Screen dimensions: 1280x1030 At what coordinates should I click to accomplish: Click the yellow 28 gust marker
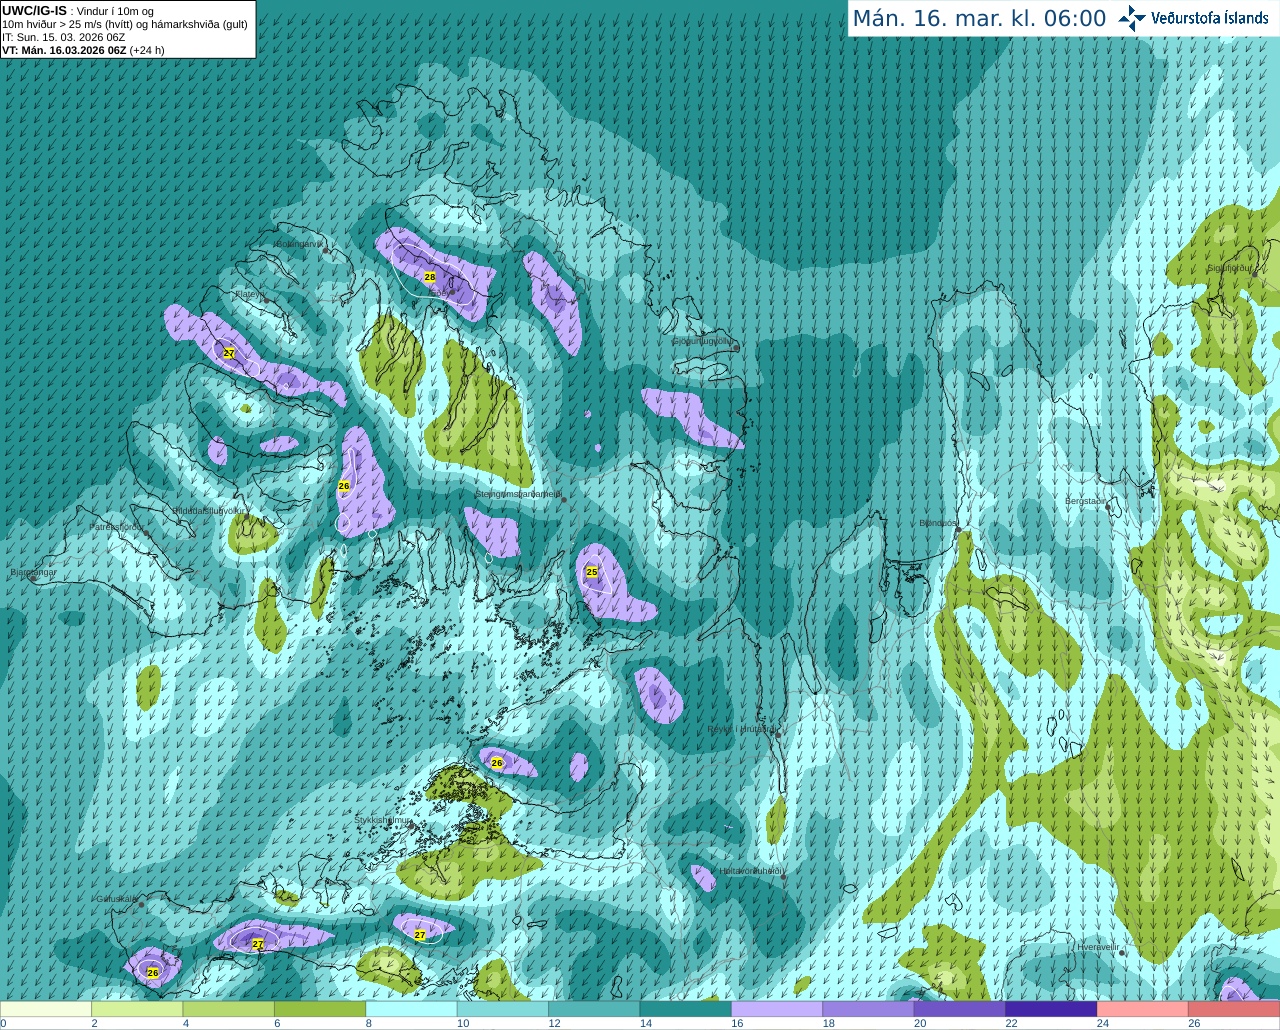pos(430,277)
